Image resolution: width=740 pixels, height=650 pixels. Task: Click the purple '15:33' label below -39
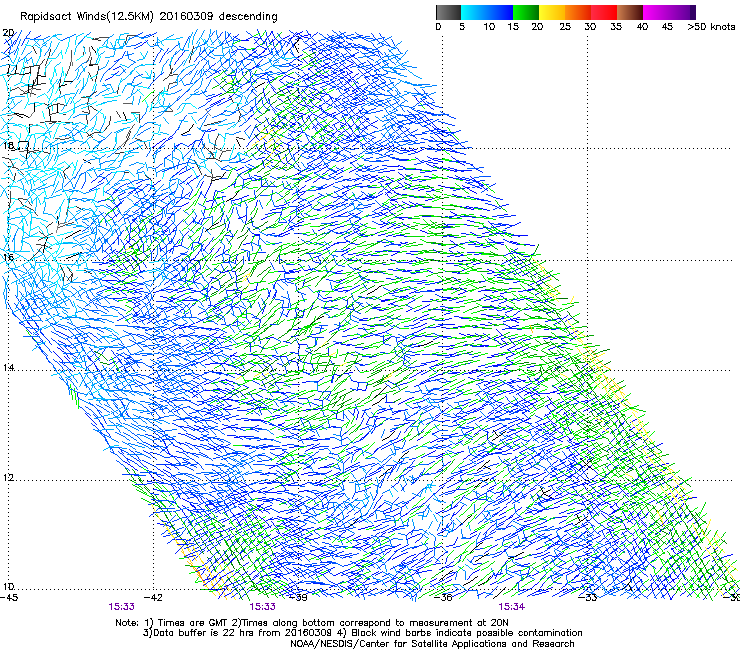click(262, 607)
